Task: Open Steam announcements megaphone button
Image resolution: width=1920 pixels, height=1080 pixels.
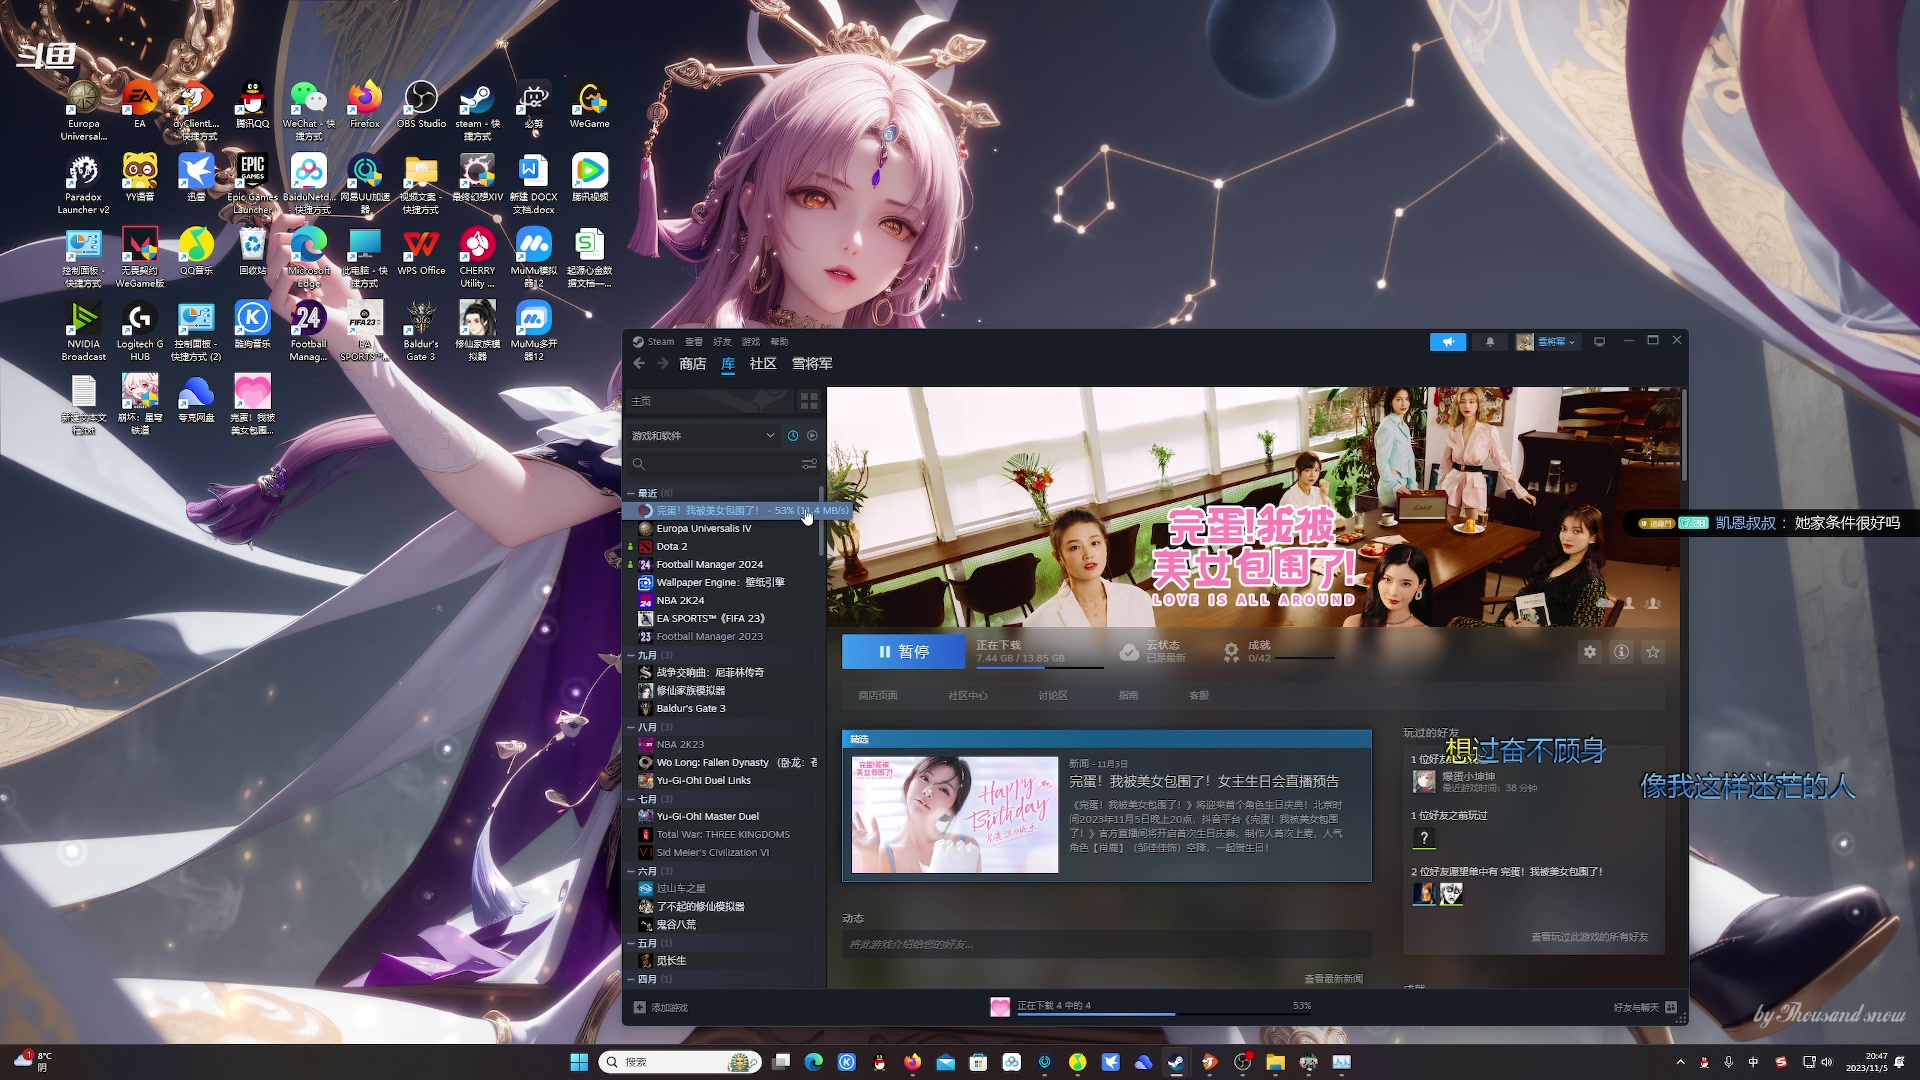Action: [x=1448, y=342]
